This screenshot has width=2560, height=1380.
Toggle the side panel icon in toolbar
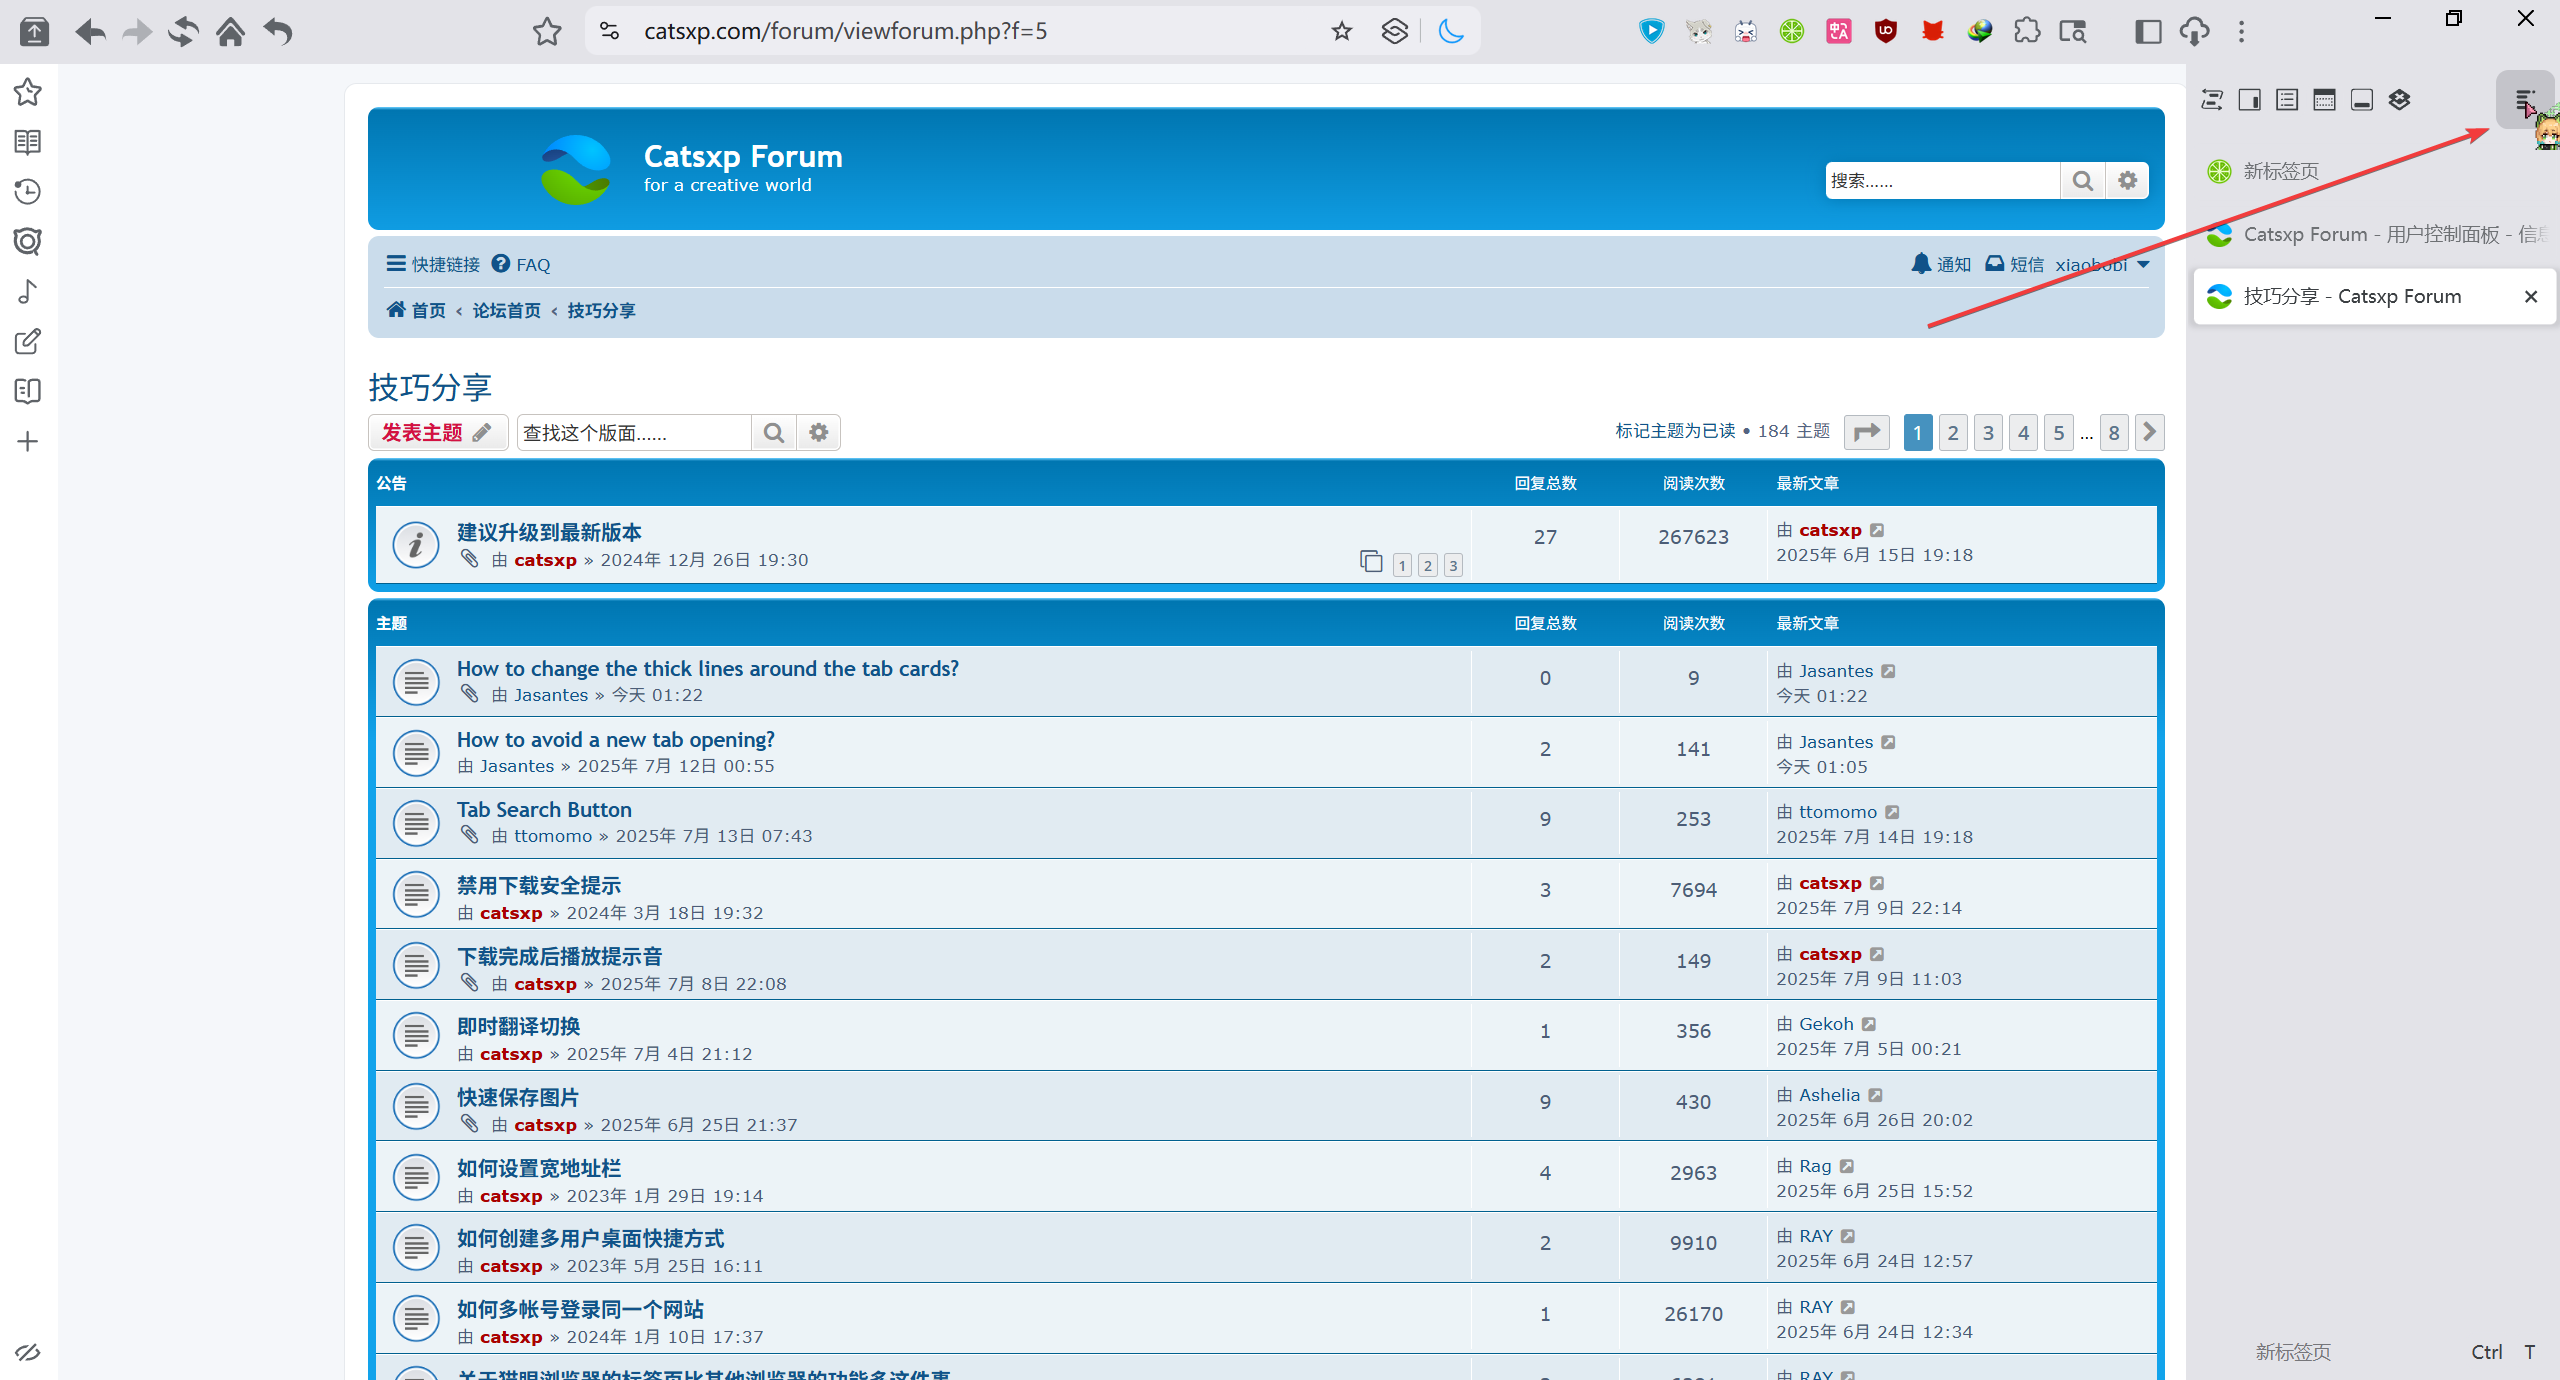pos(2148,31)
